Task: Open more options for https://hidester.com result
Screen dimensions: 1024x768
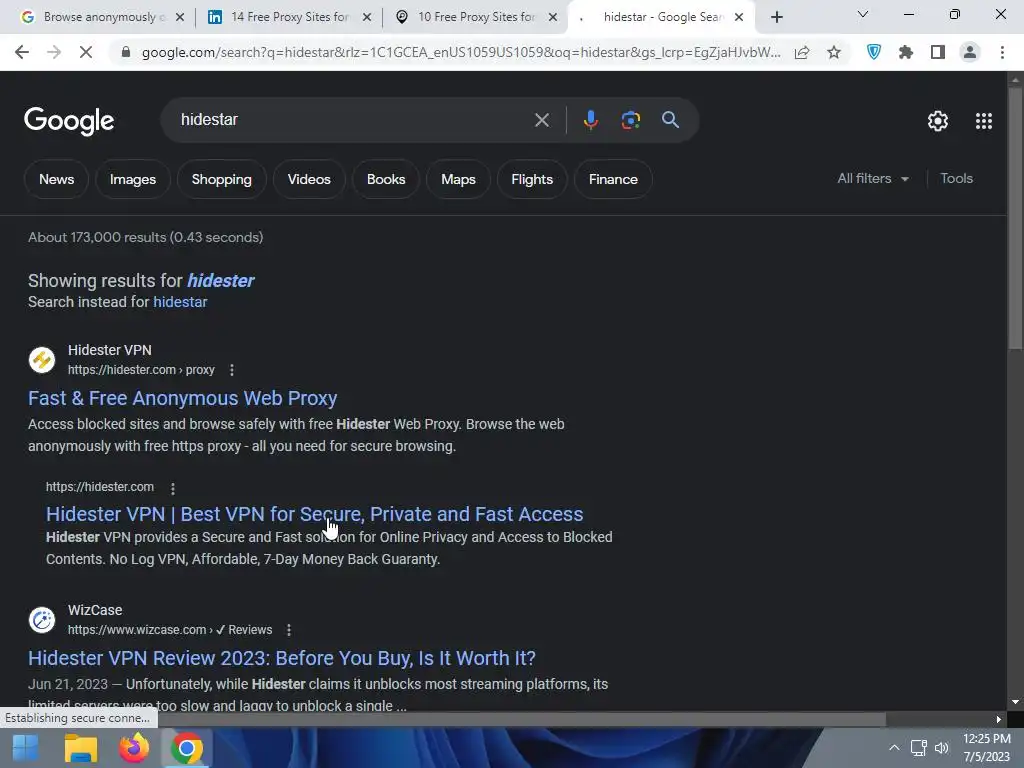Action: tap(172, 488)
